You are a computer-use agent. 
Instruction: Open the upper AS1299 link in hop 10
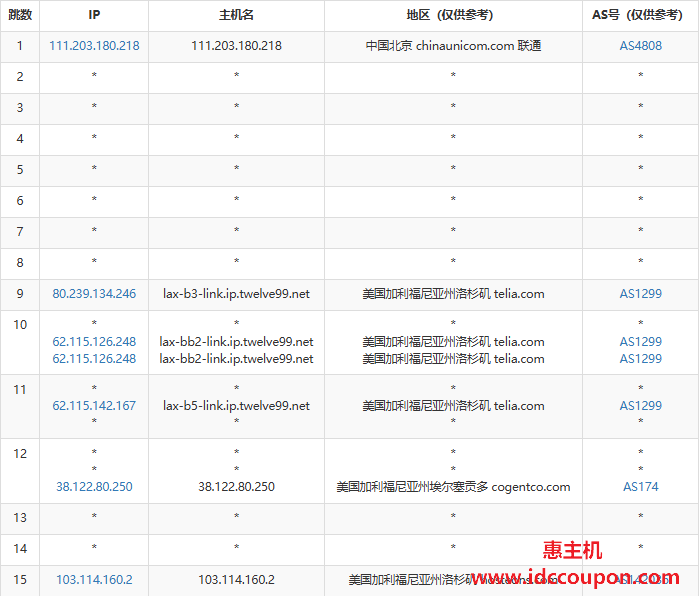641,342
